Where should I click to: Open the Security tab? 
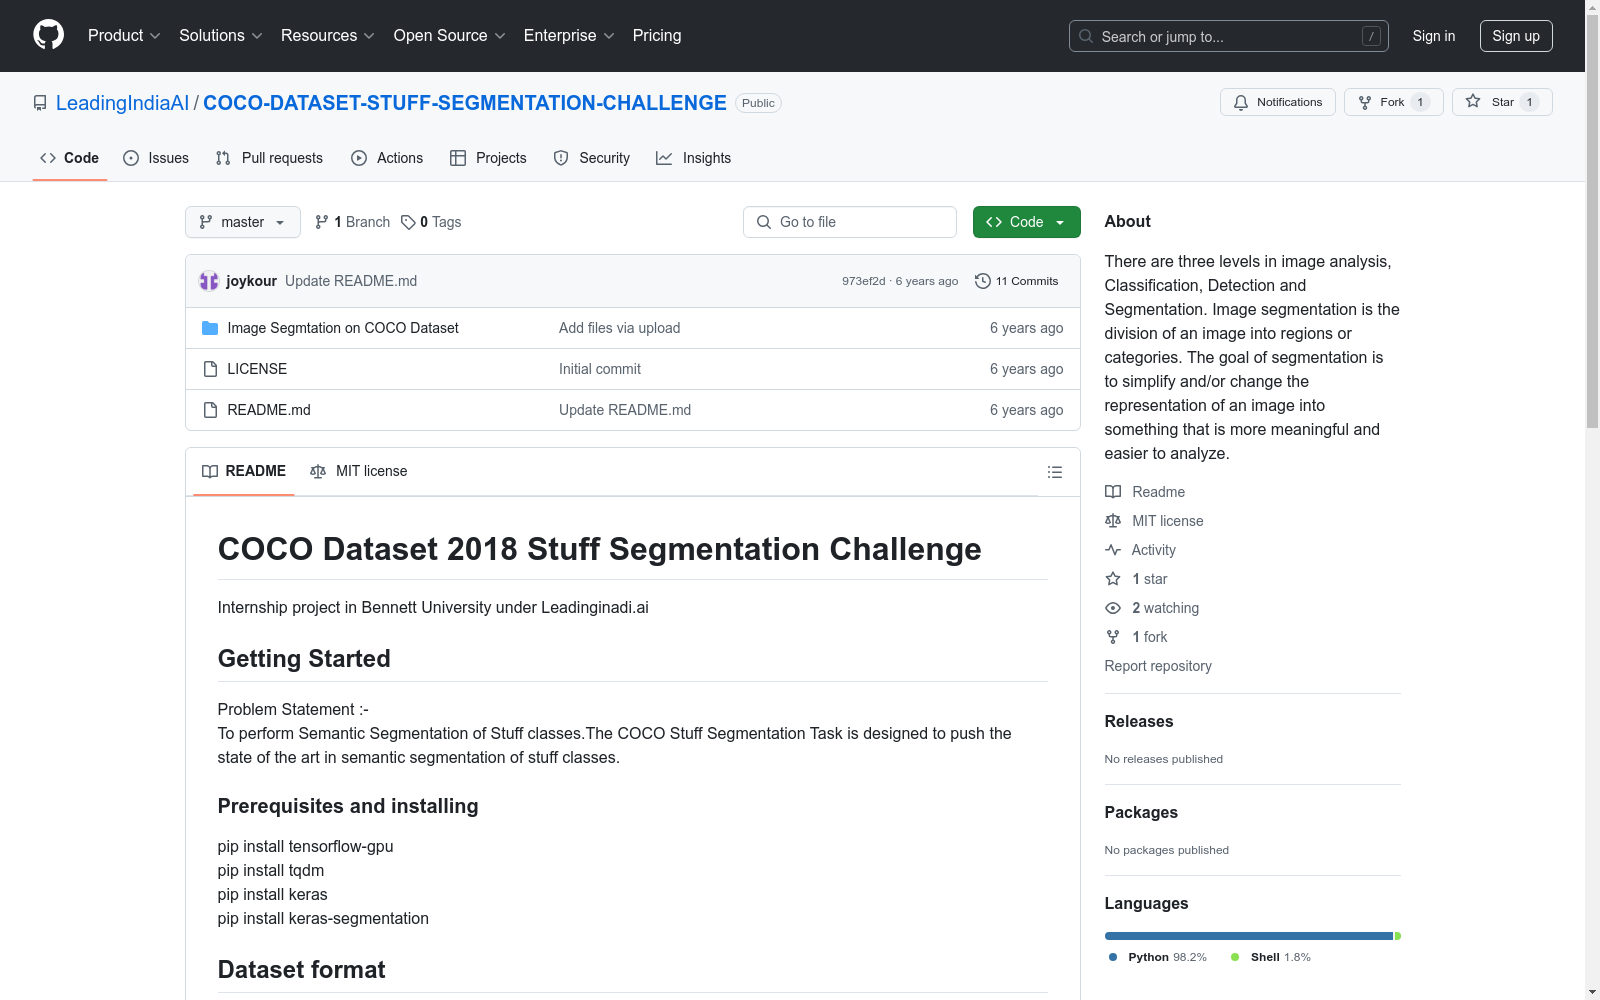click(592, 158)
